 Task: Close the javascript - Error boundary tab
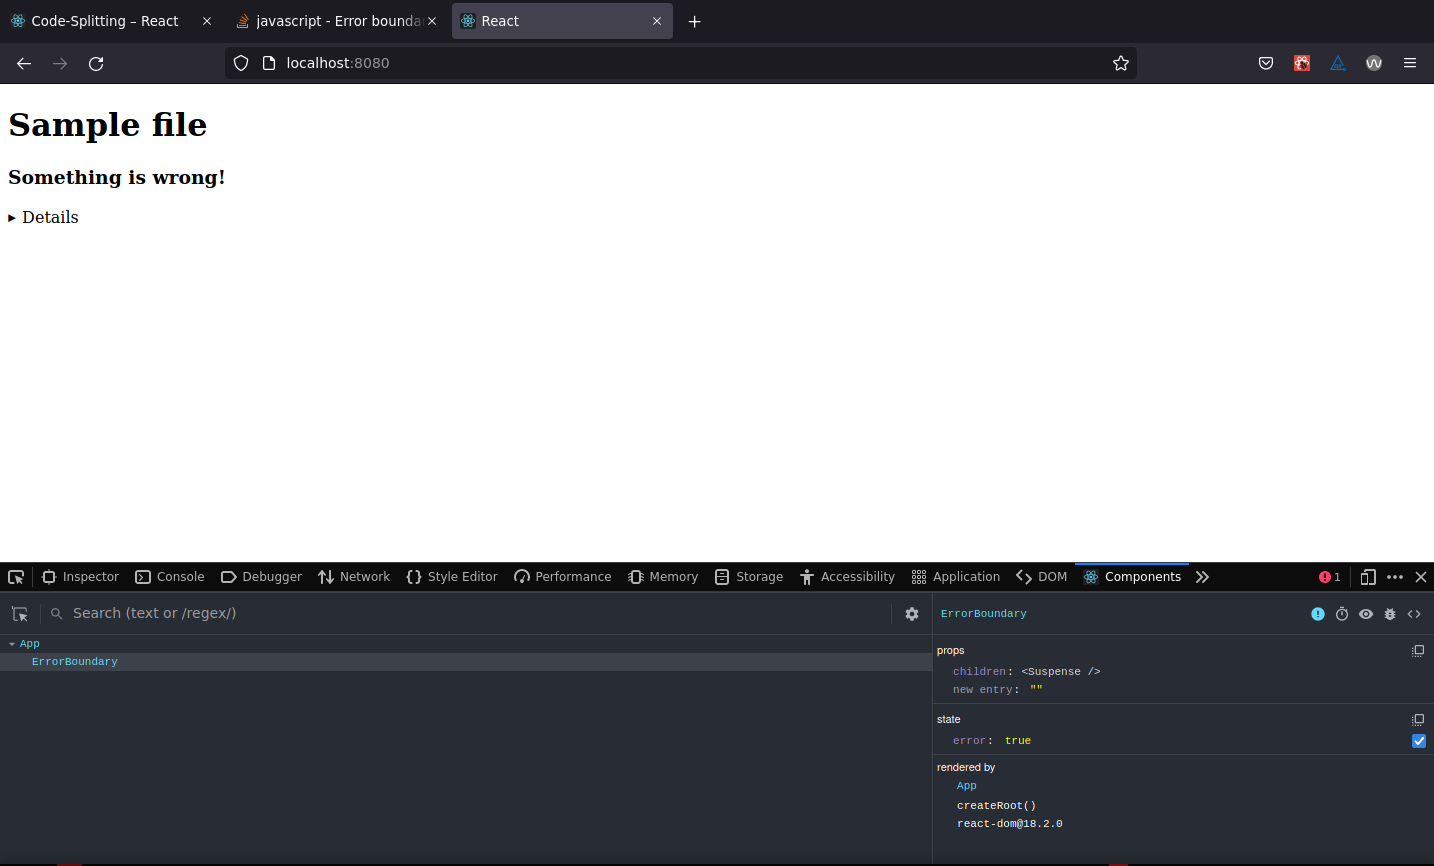(x=432, y=21)
